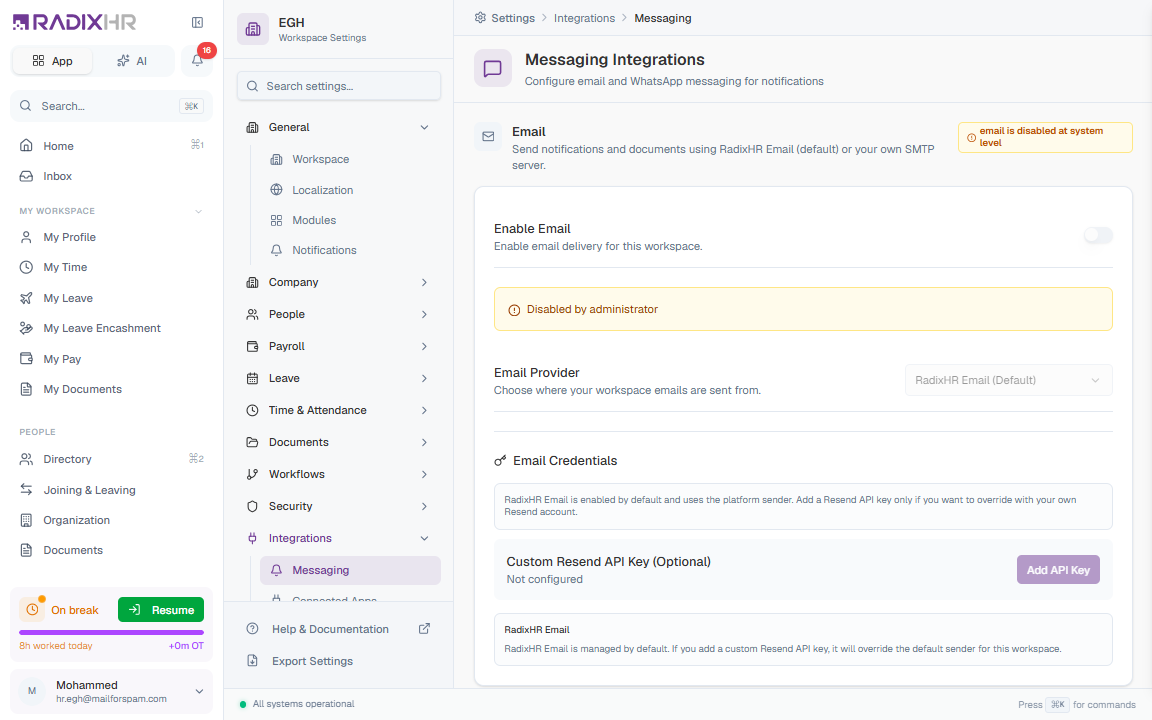Click the Export Settings file icon
Viewport: 1152px width, 720px height.
coord(253,660)
